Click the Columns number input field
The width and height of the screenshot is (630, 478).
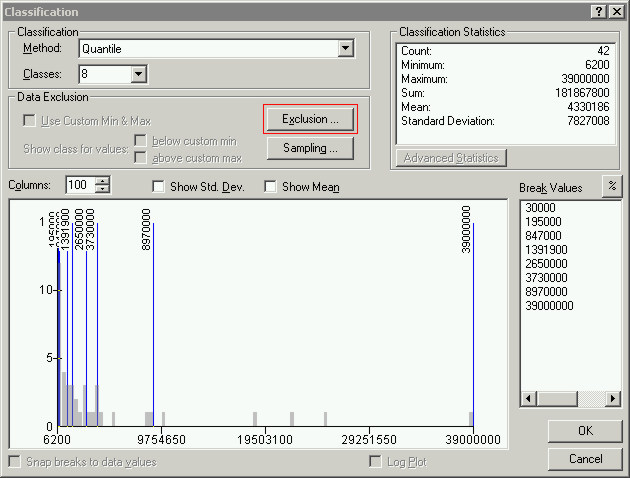(x=80, y=185)
